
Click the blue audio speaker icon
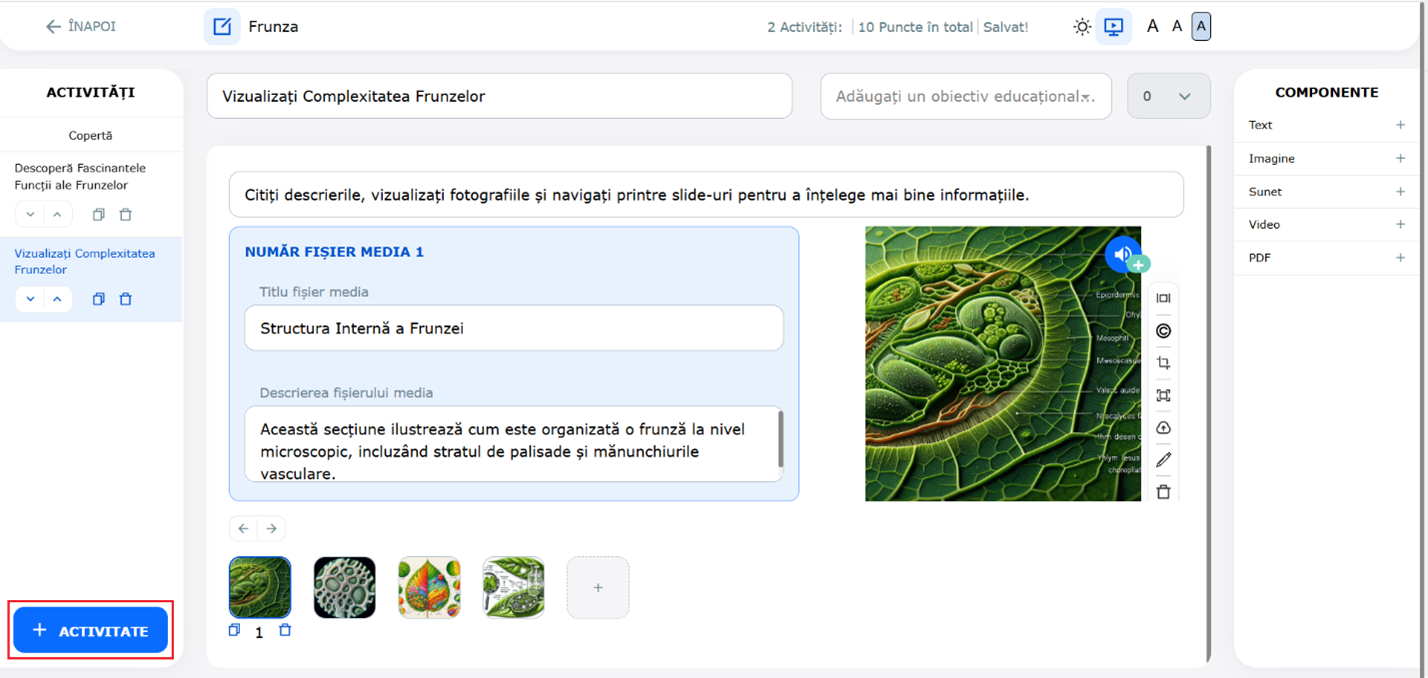1123,254
